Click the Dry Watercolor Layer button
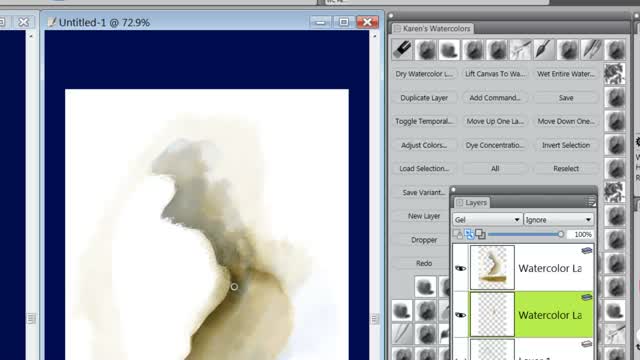Screen dimensions: 640x360 click(x=424, y=74)
